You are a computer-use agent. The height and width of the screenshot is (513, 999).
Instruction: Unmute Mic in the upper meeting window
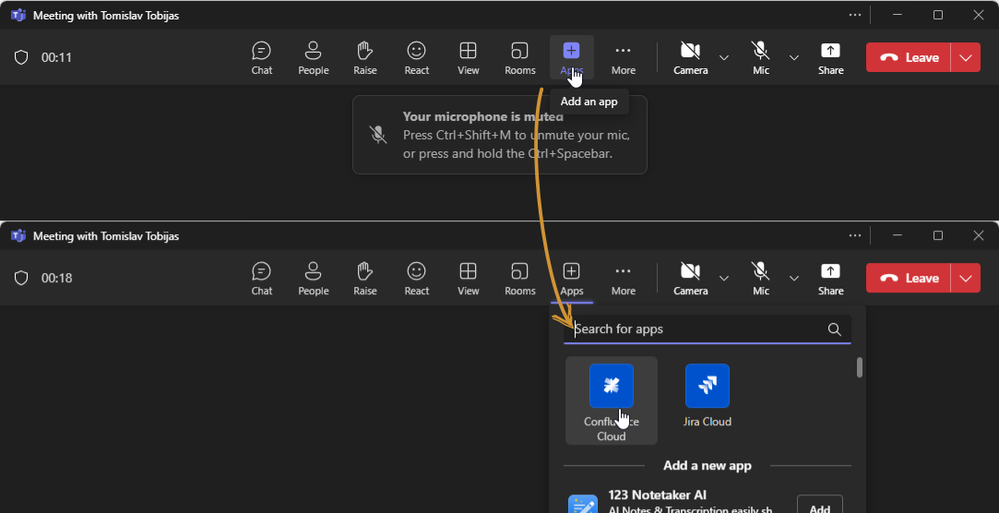coord(761,58)
